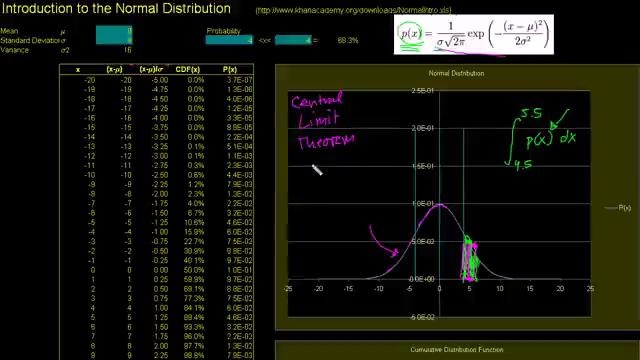
Task: Select the CDF cell showing 77.3%
Action: (x=194, y=298)
